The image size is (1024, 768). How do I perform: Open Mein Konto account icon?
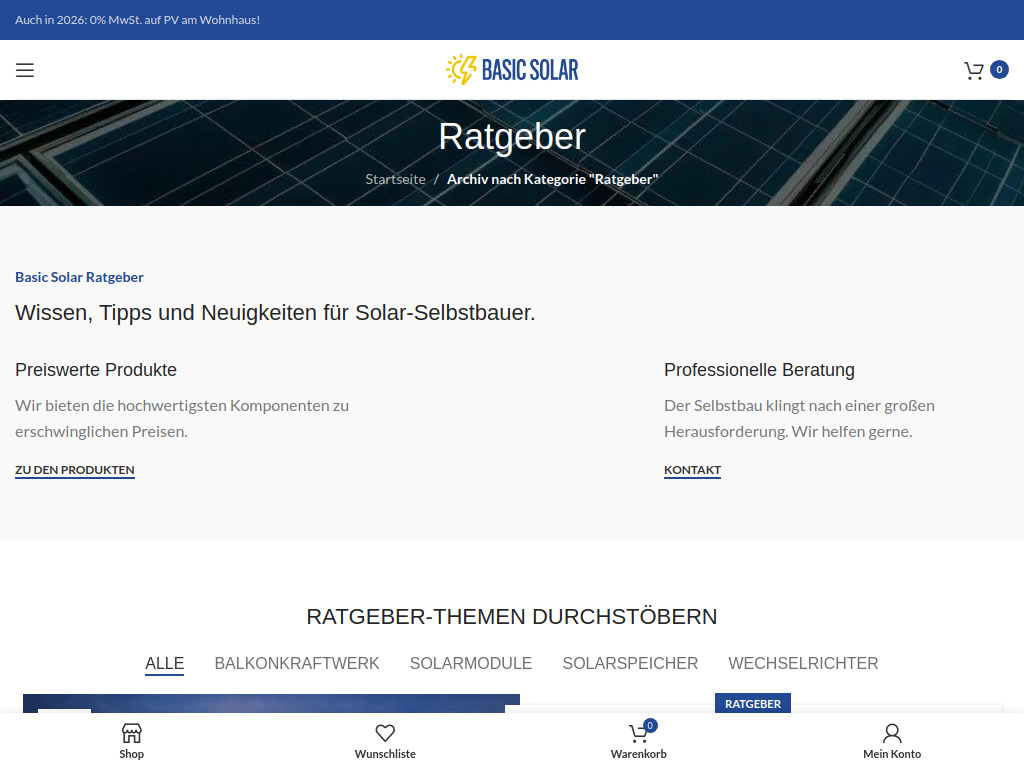point(891,740)
